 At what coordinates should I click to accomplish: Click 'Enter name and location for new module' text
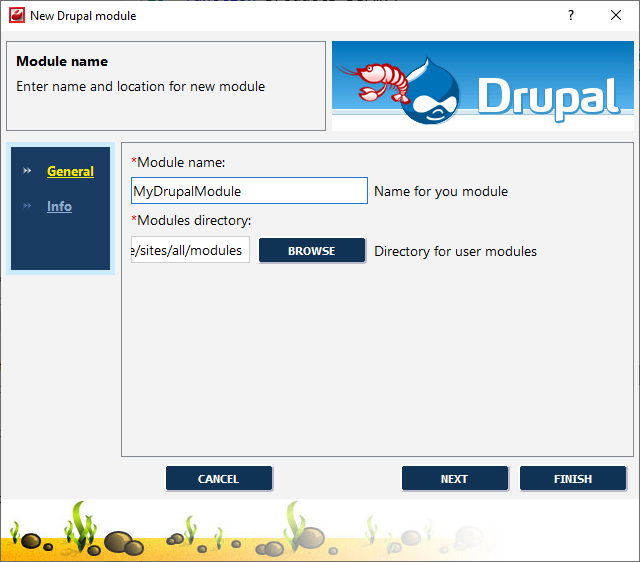140,87
